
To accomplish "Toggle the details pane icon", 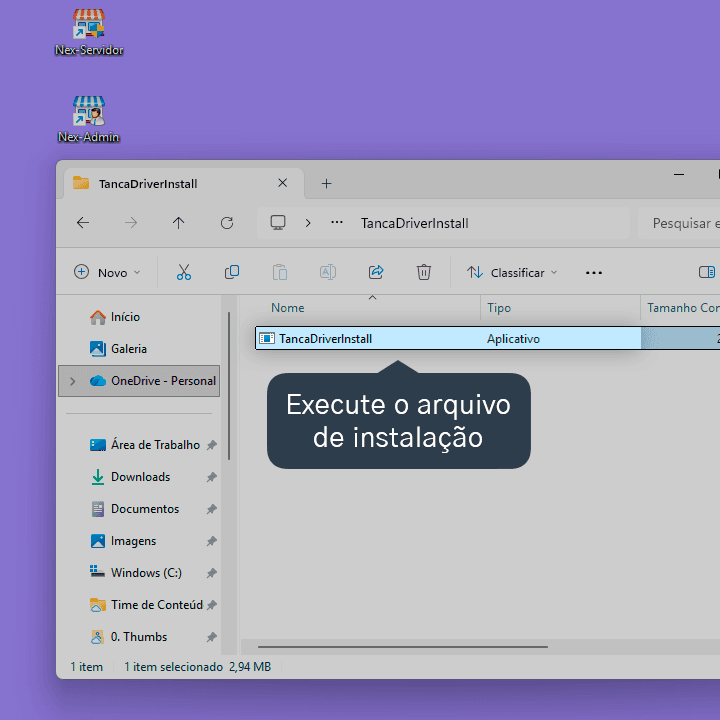I will (x=707, y=272).
